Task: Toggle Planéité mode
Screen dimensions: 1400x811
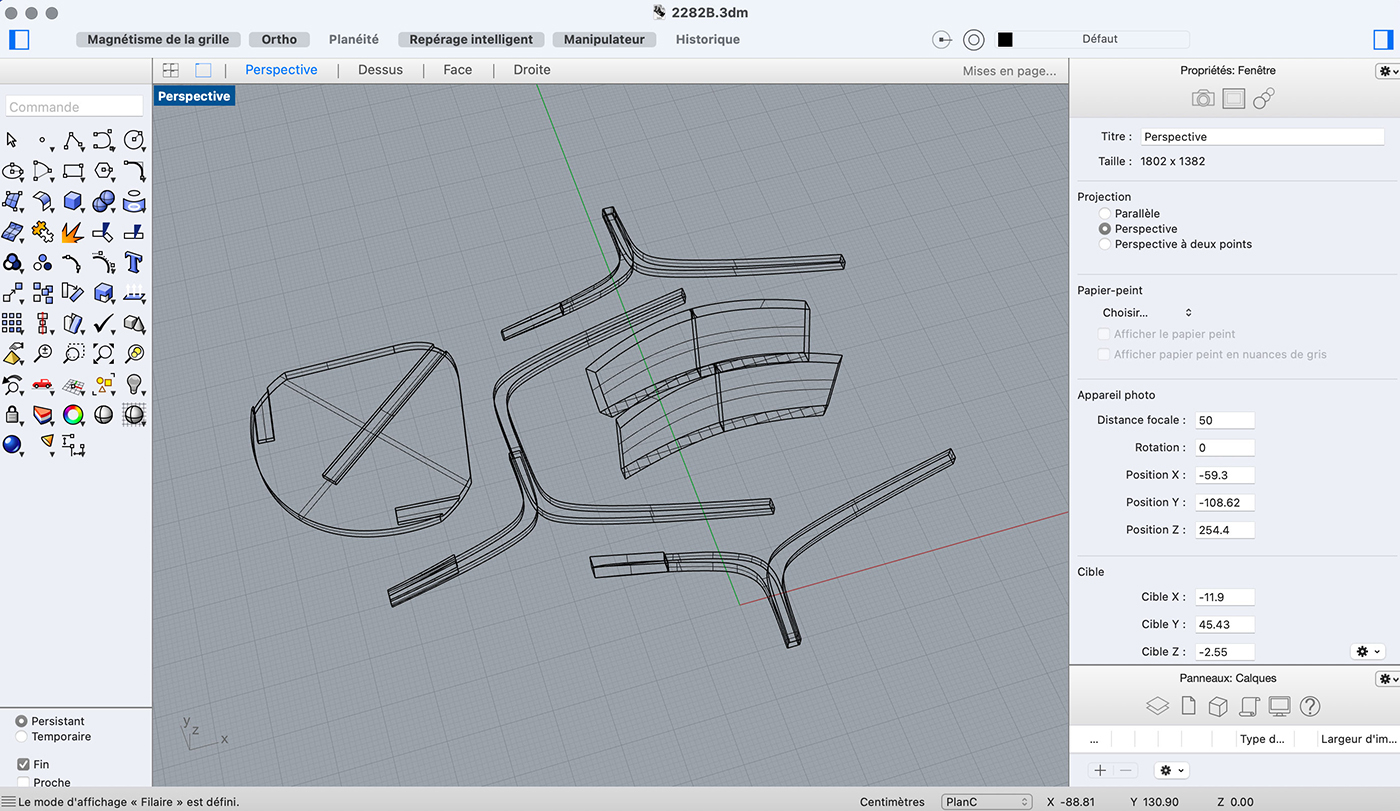Action: coord(354,39)
